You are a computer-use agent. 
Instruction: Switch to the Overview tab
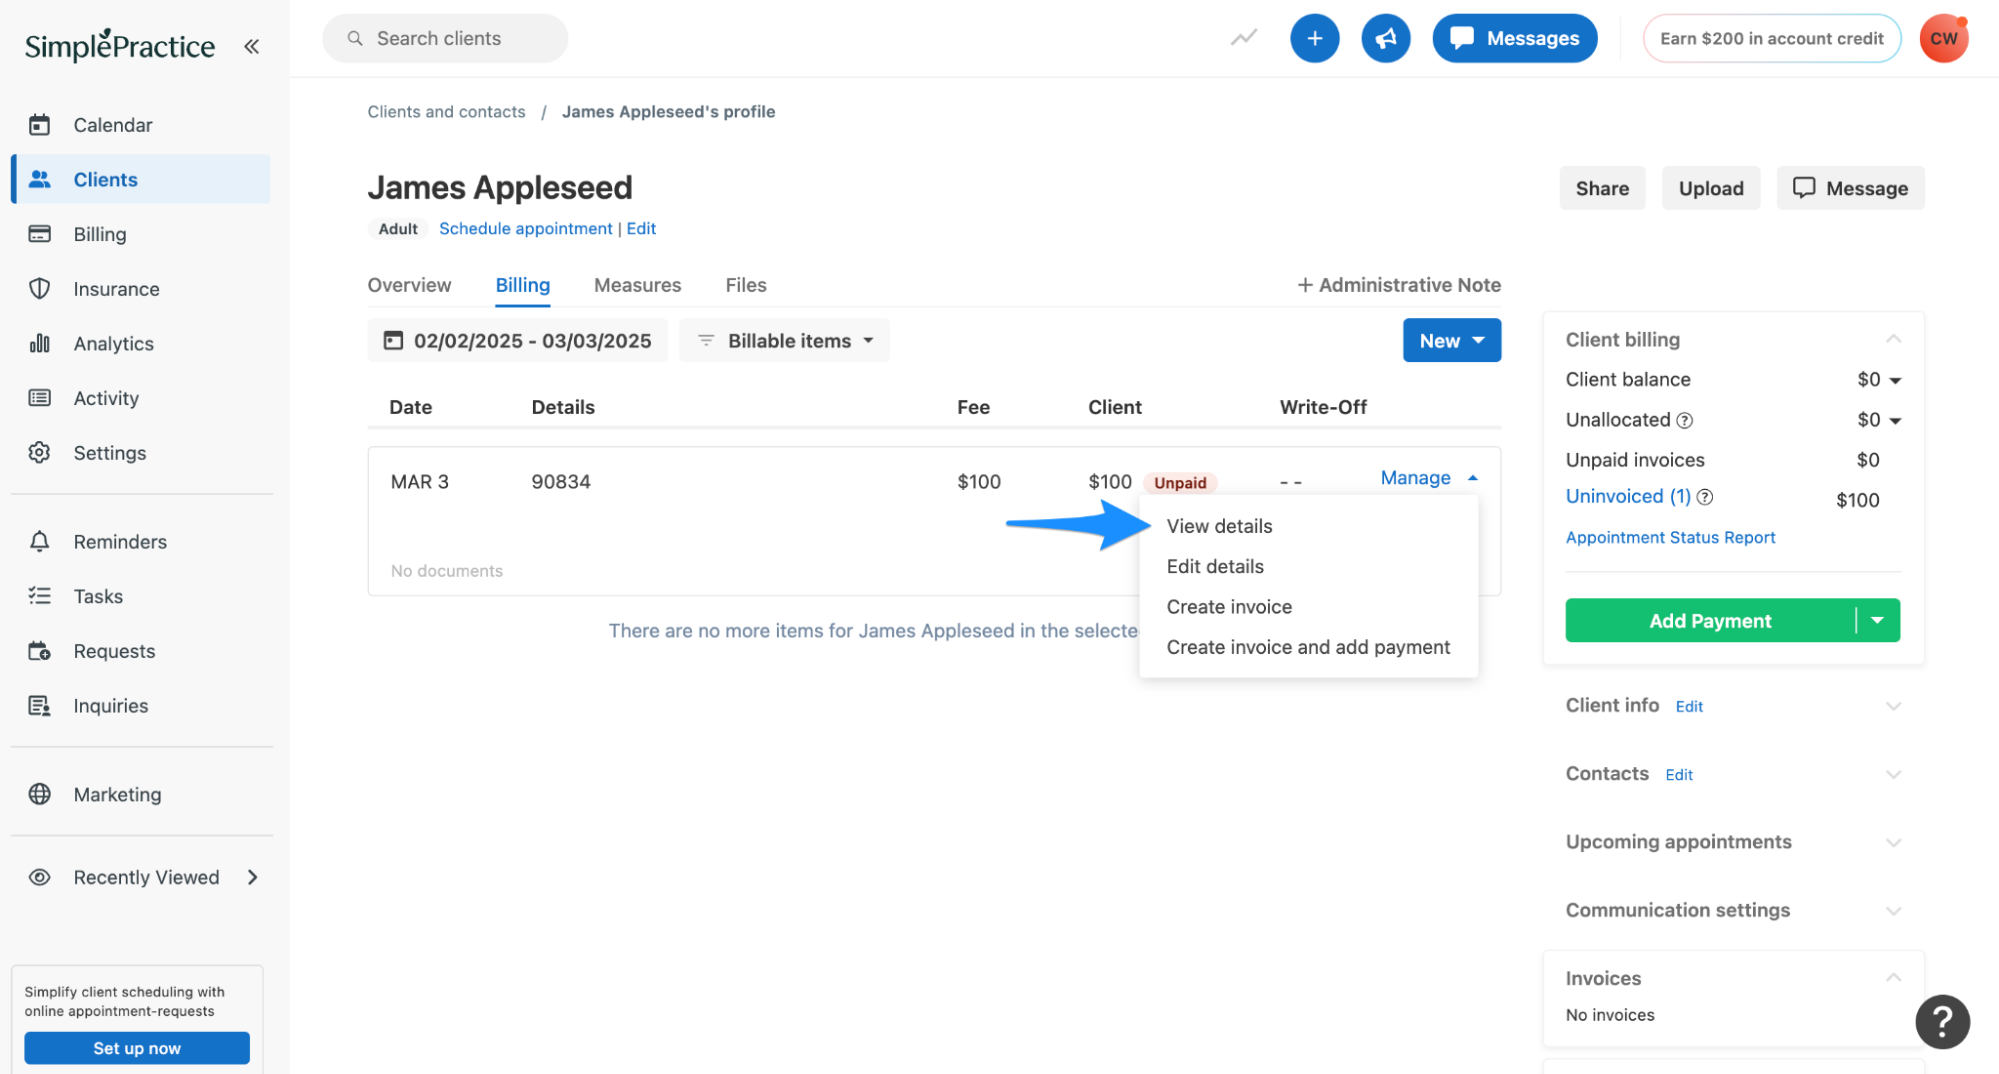(409, 285)
